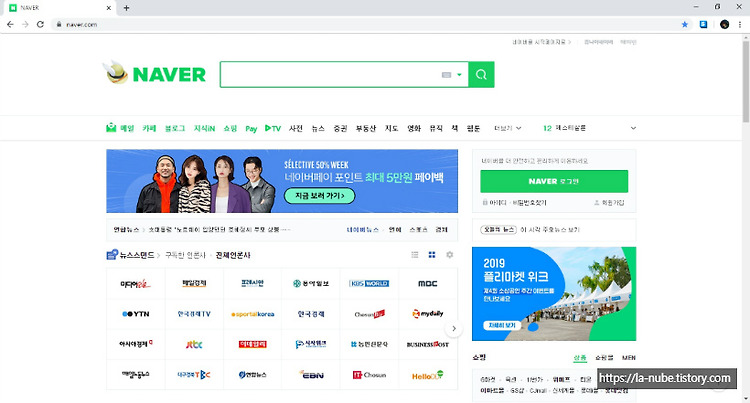
Task: Expand the chevron right of the 12 ranking keyword
Action: [633, 128]
